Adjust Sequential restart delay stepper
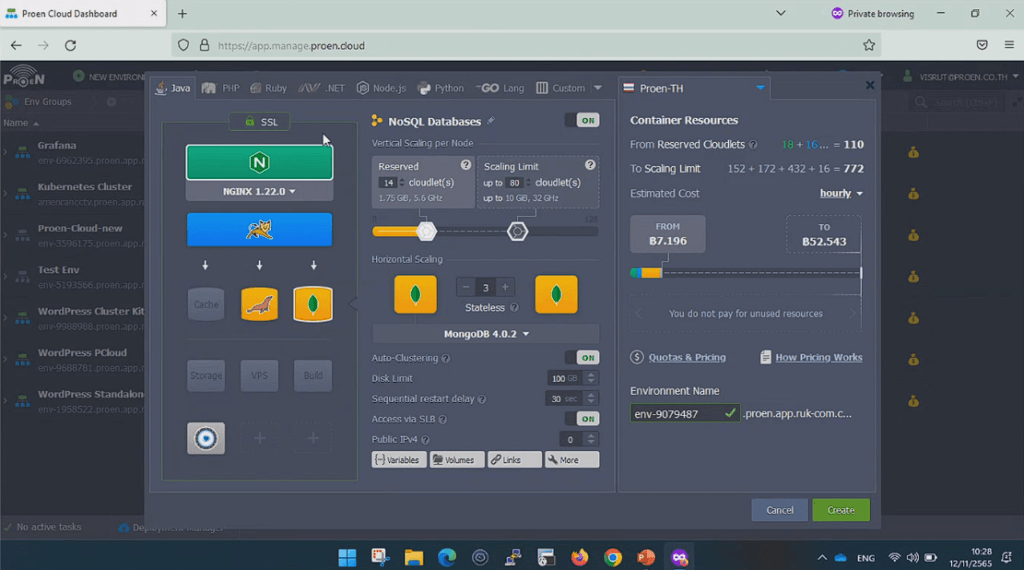Screen dimensions: 1024x570 pyautogui.click(x=591, y=398)
